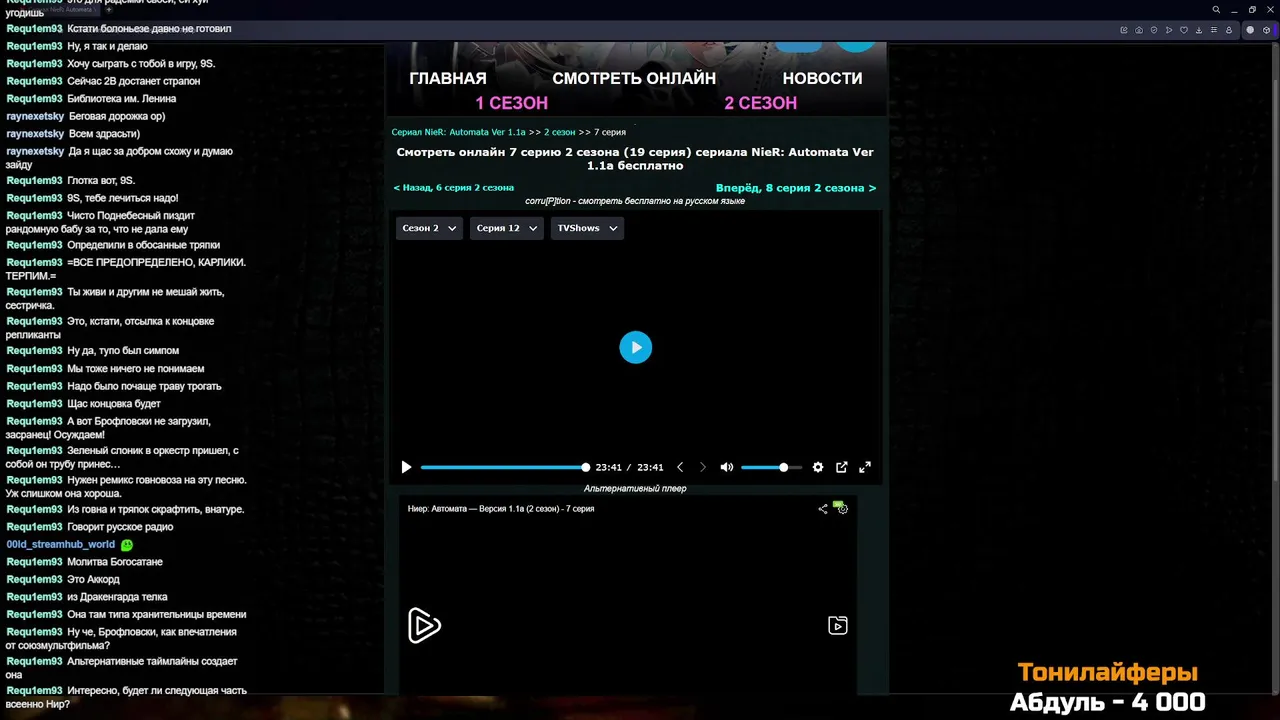The width and height of the screenshot is (1280, 720).
Task: Click the browser send/play arrow icon
Action: click(x=1169, y=30)
